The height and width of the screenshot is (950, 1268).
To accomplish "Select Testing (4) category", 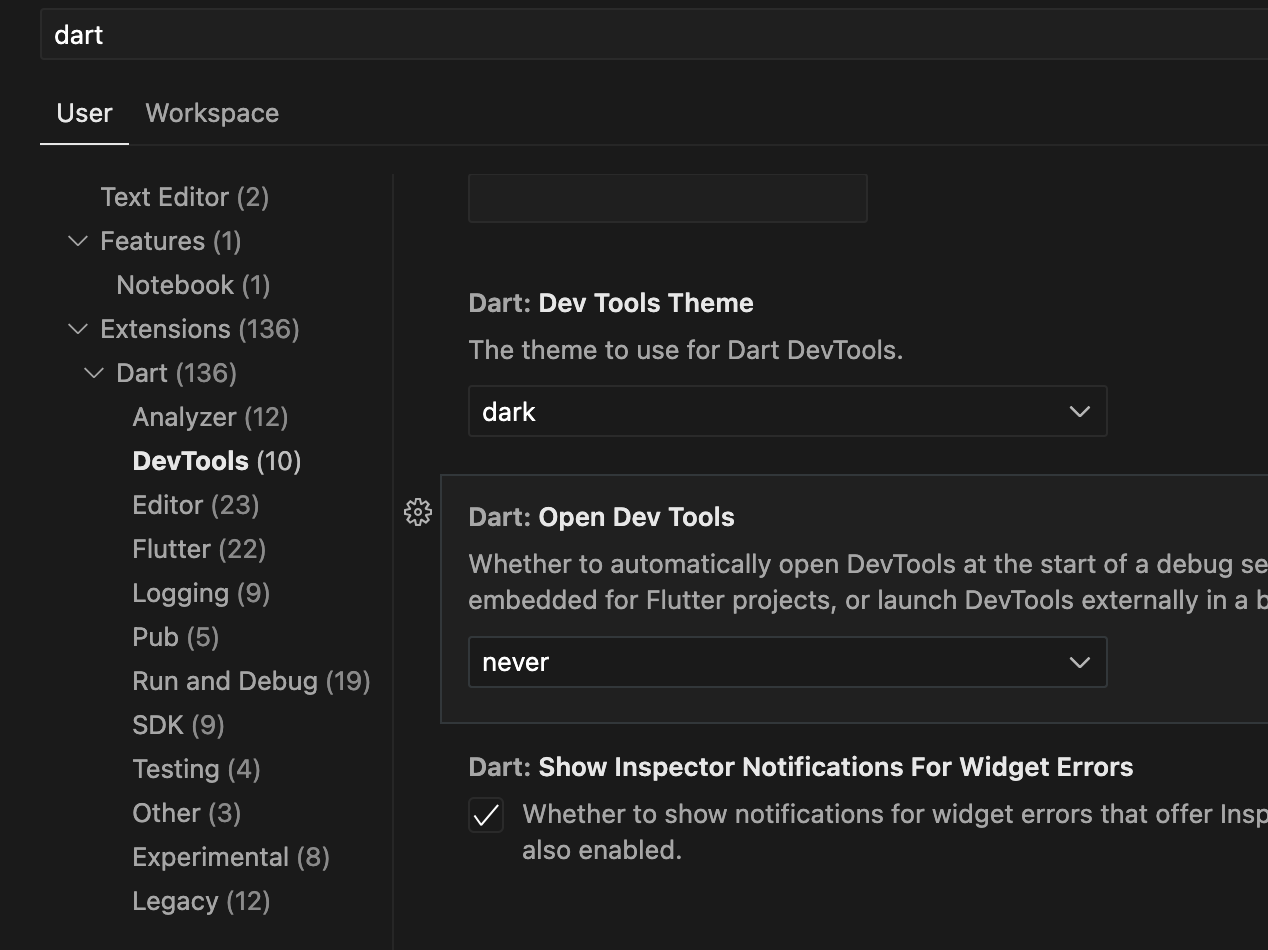I will (x=196, y=769).
